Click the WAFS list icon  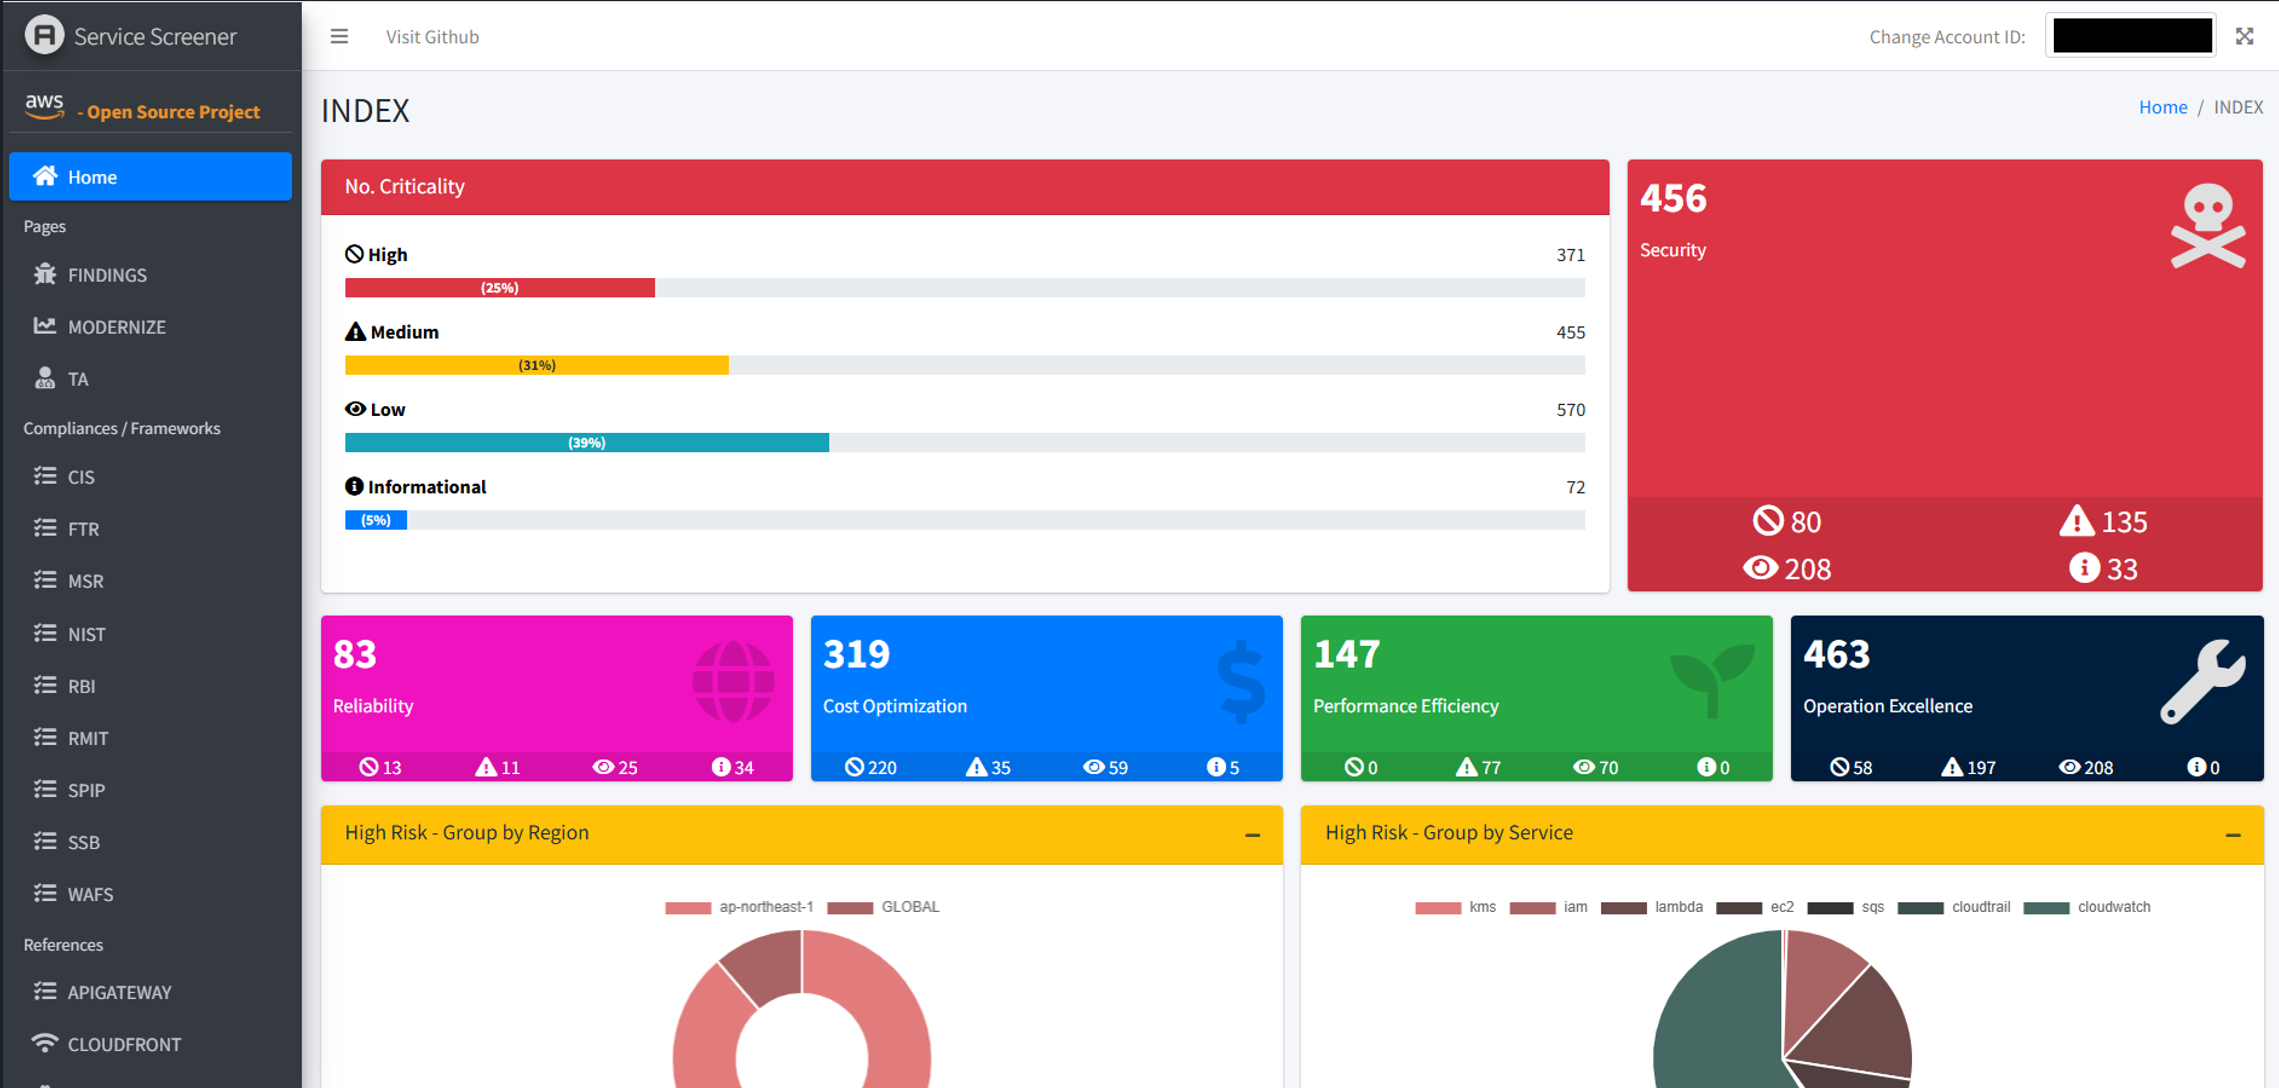coord(45,893)
